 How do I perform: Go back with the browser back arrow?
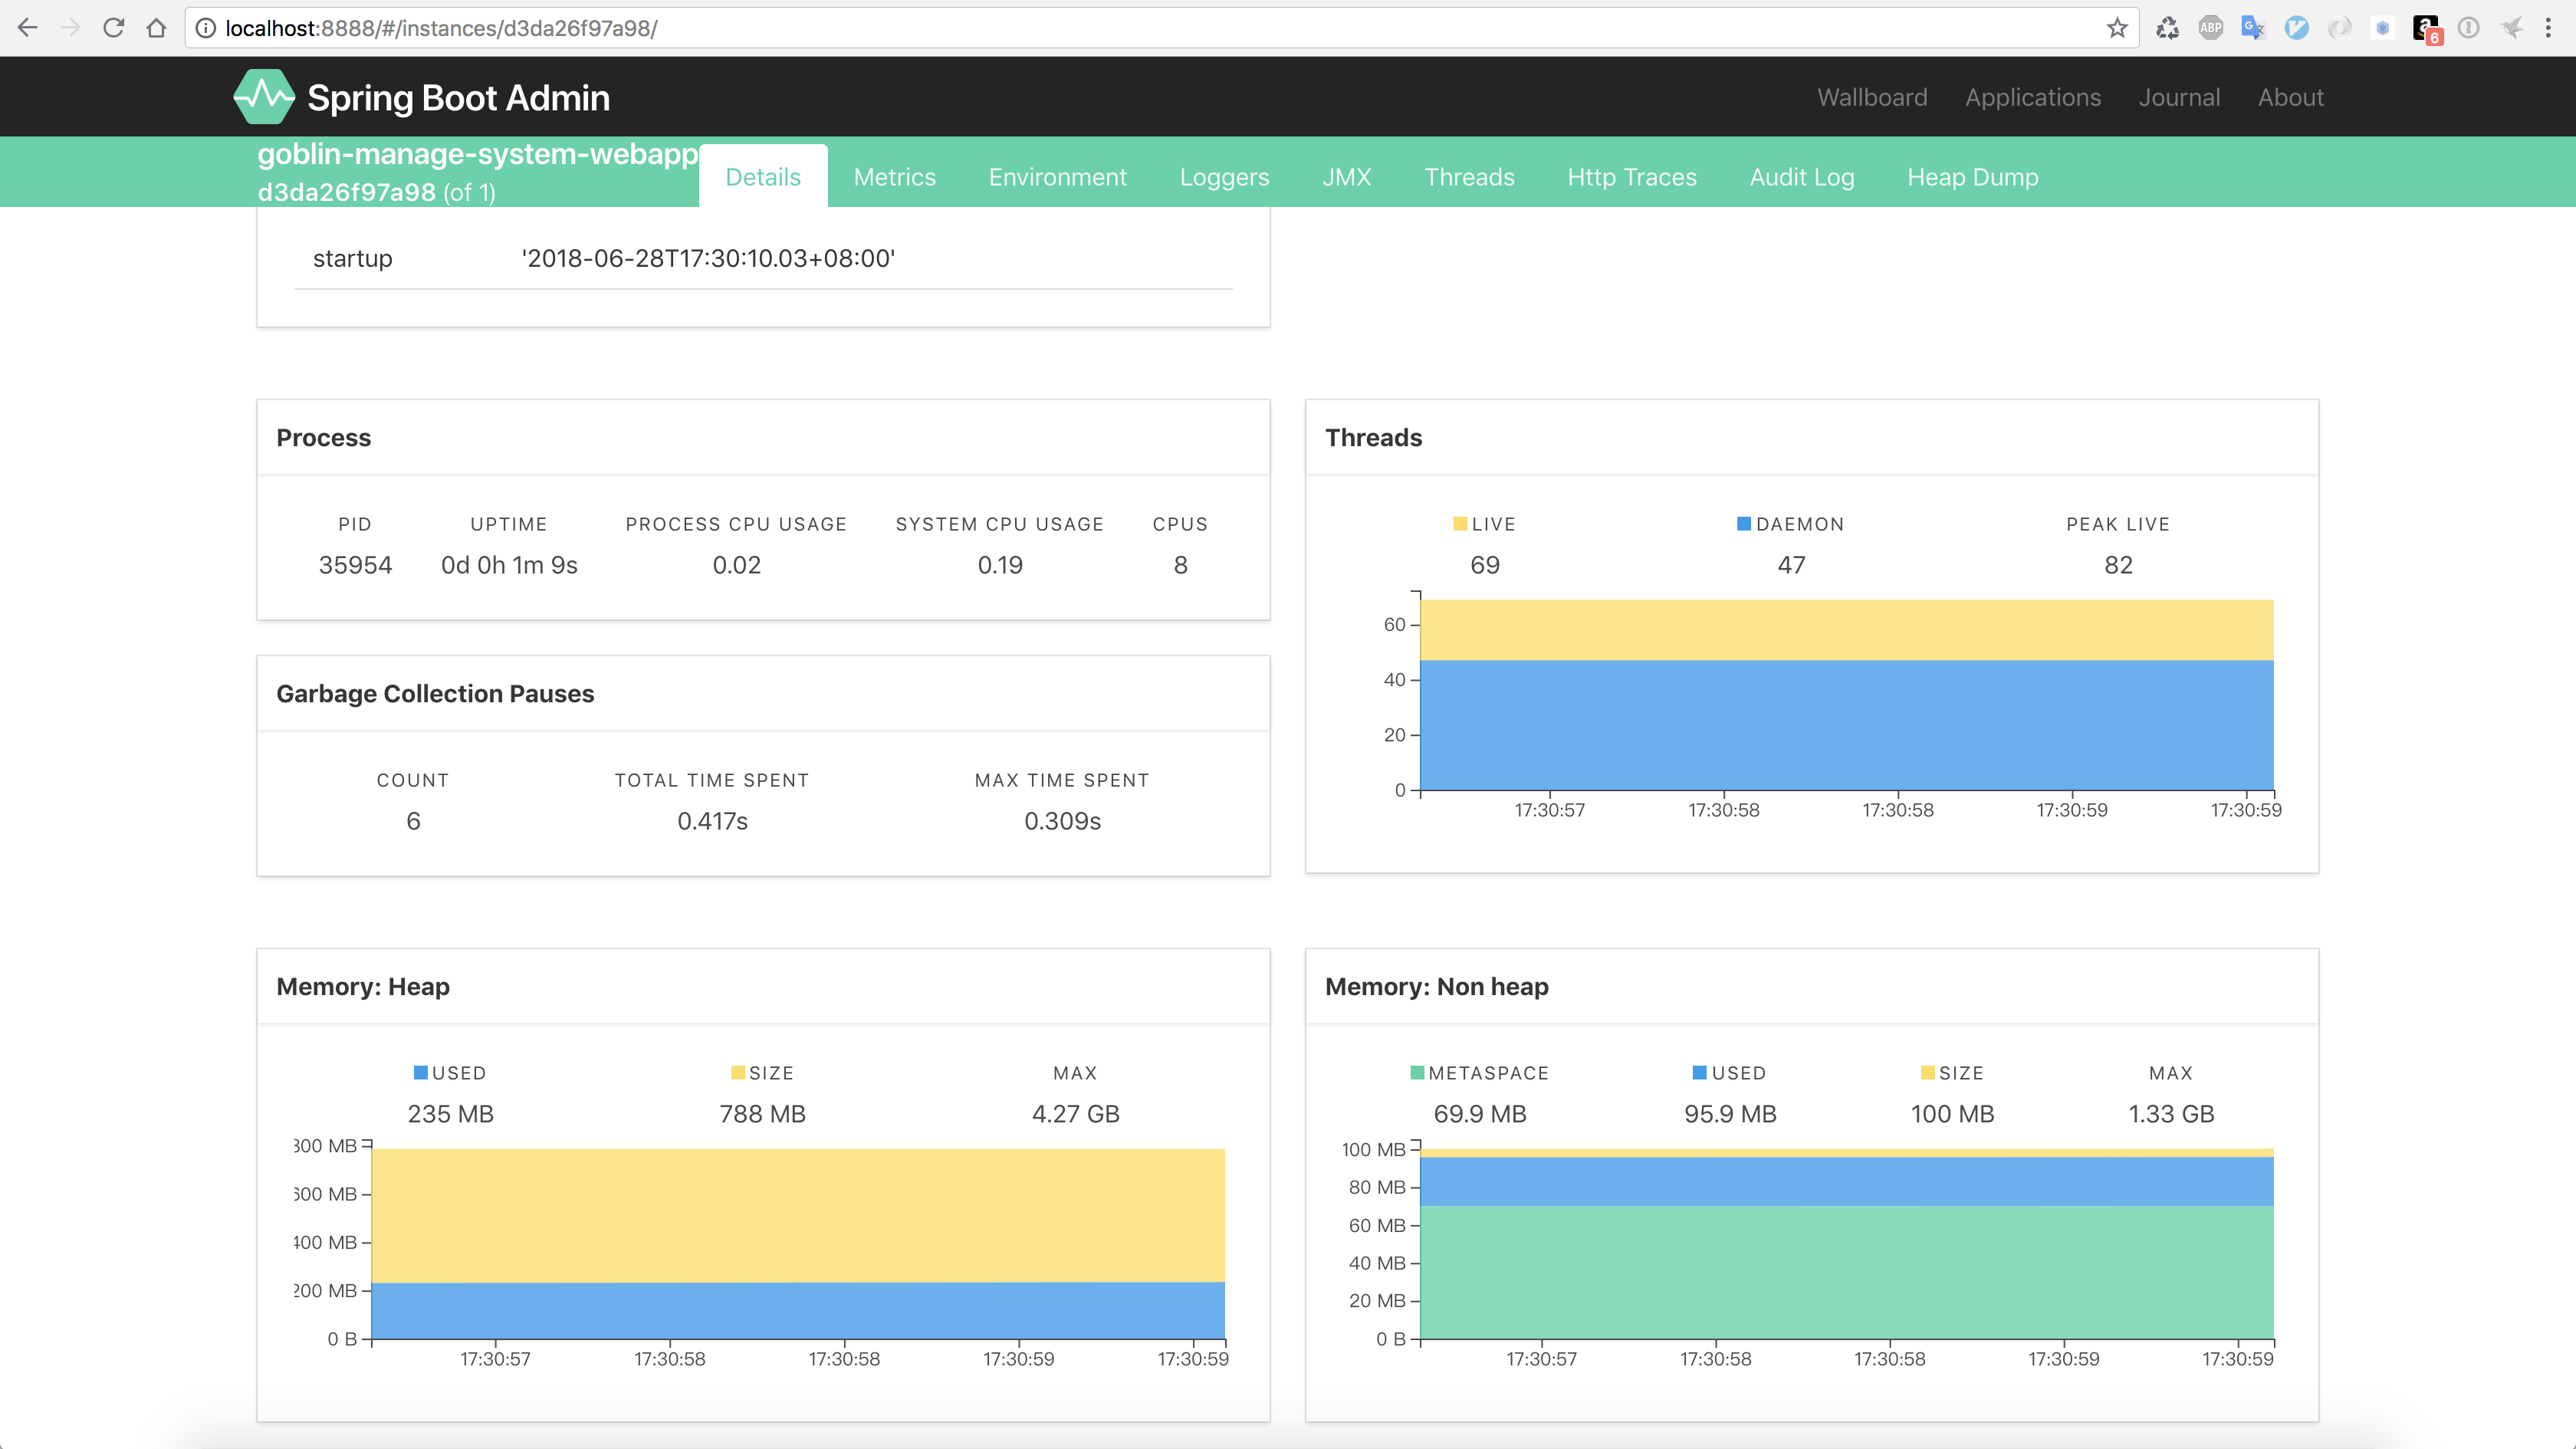pyautogui.click(x=28, y=28)
